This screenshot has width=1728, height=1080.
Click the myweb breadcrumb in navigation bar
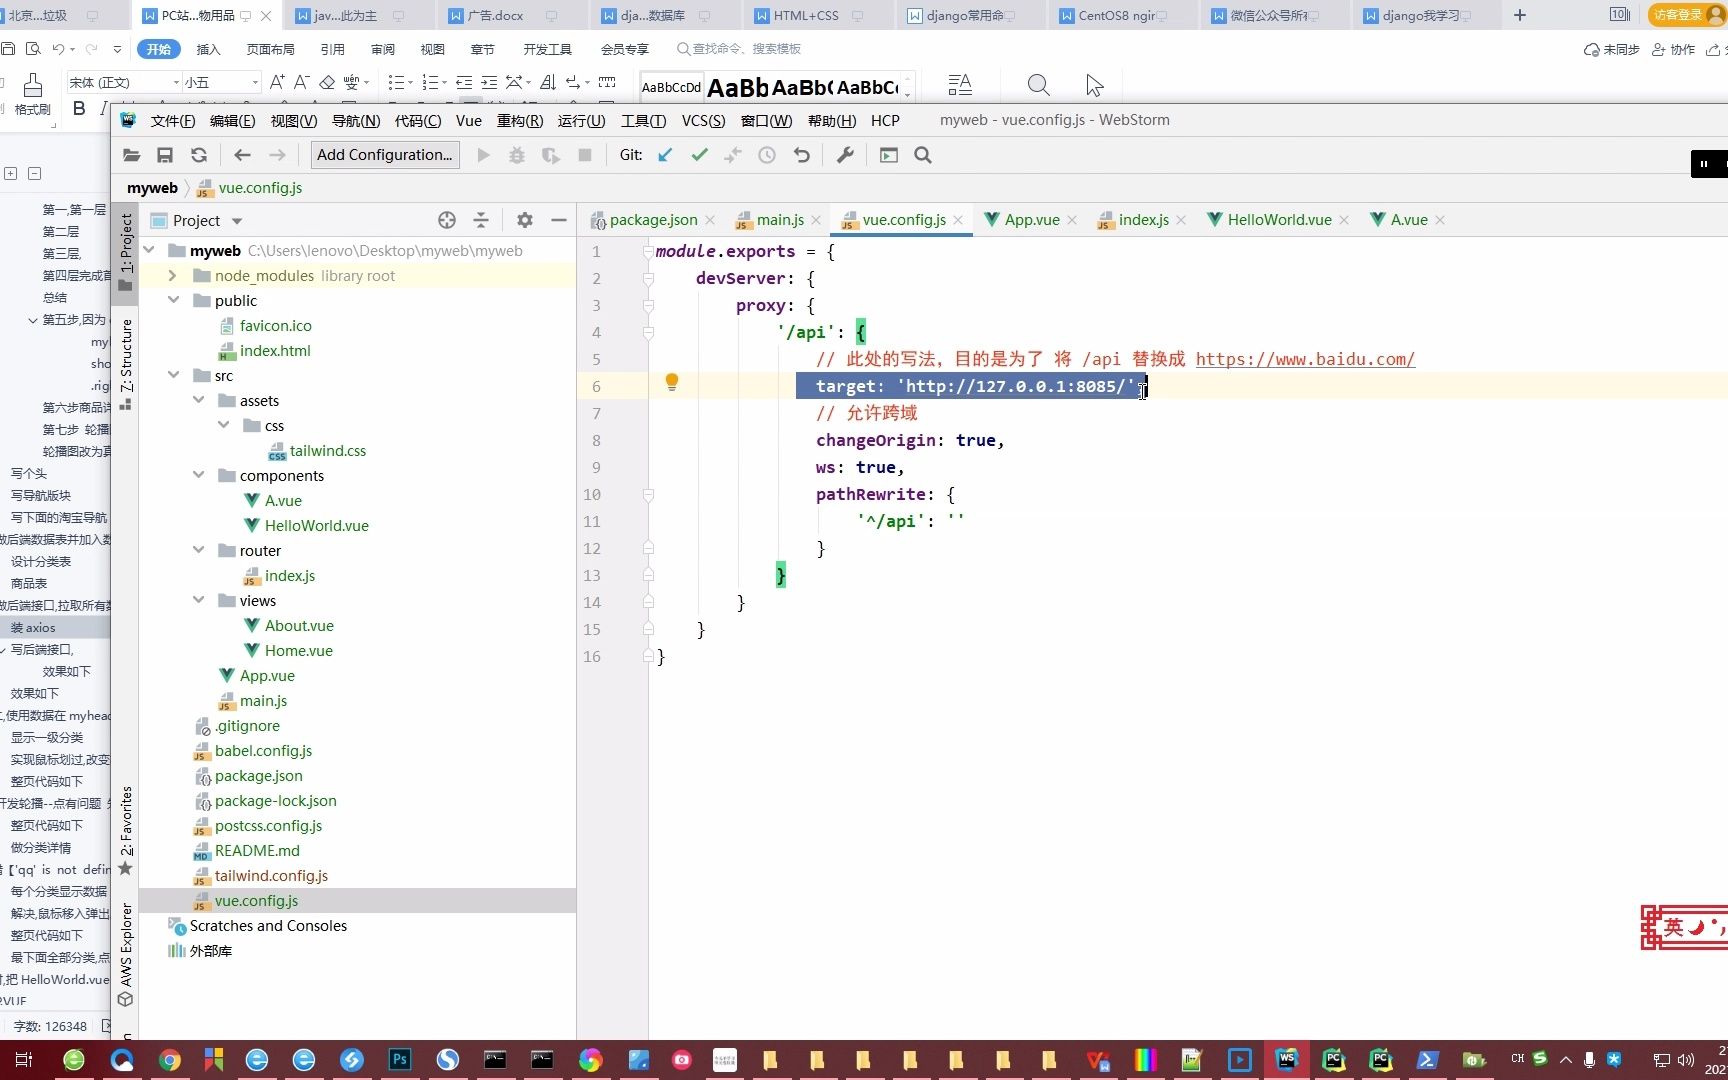pos(152,188)
